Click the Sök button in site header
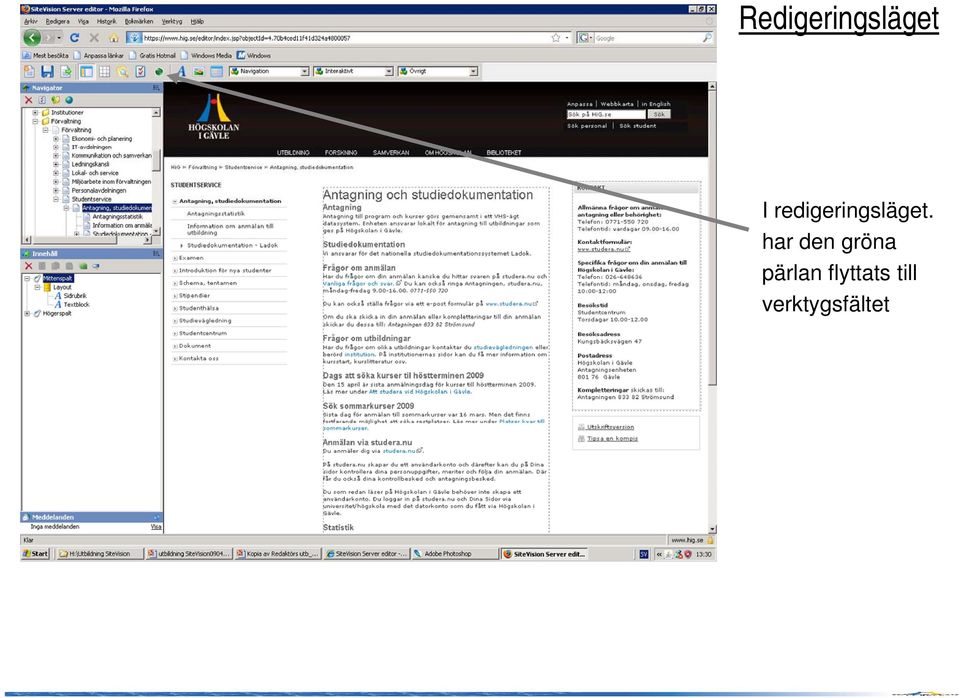This screenshot has height=698, width=960. click(659, 114)
